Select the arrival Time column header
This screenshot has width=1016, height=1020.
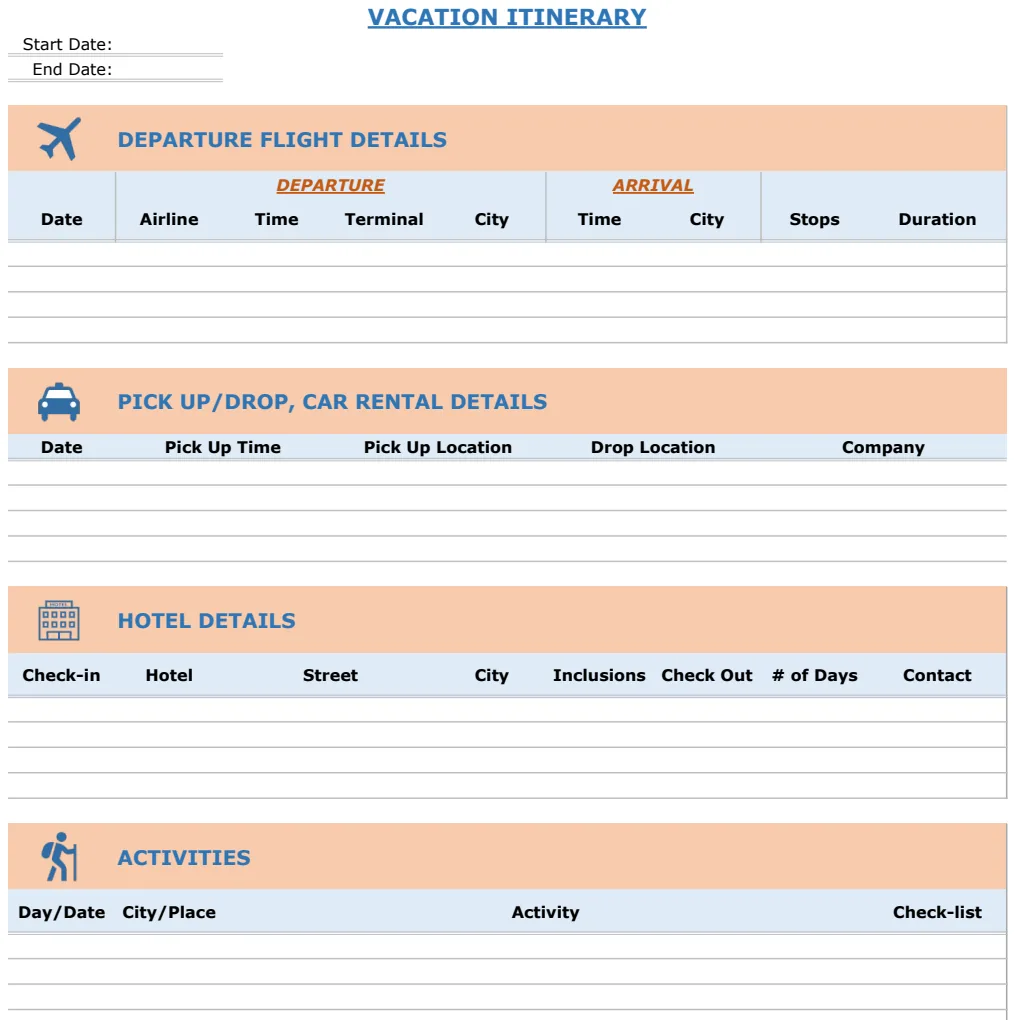pyautogui.click(x=599, y=219)
